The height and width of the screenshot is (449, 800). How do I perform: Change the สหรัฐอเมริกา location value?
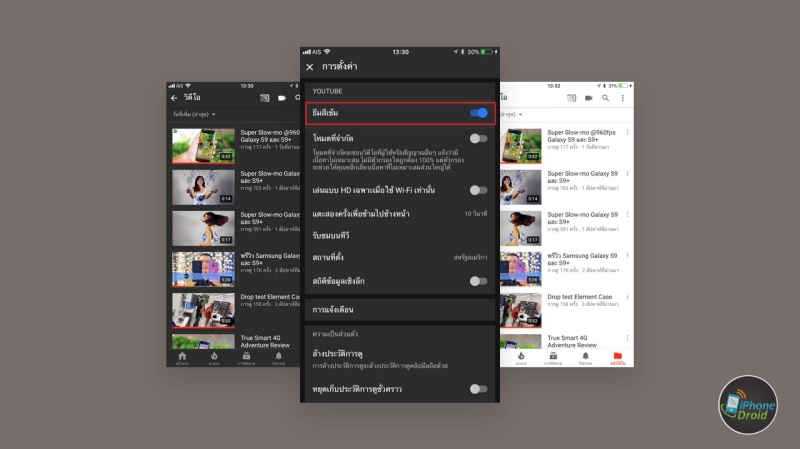(x=470, y=258)
